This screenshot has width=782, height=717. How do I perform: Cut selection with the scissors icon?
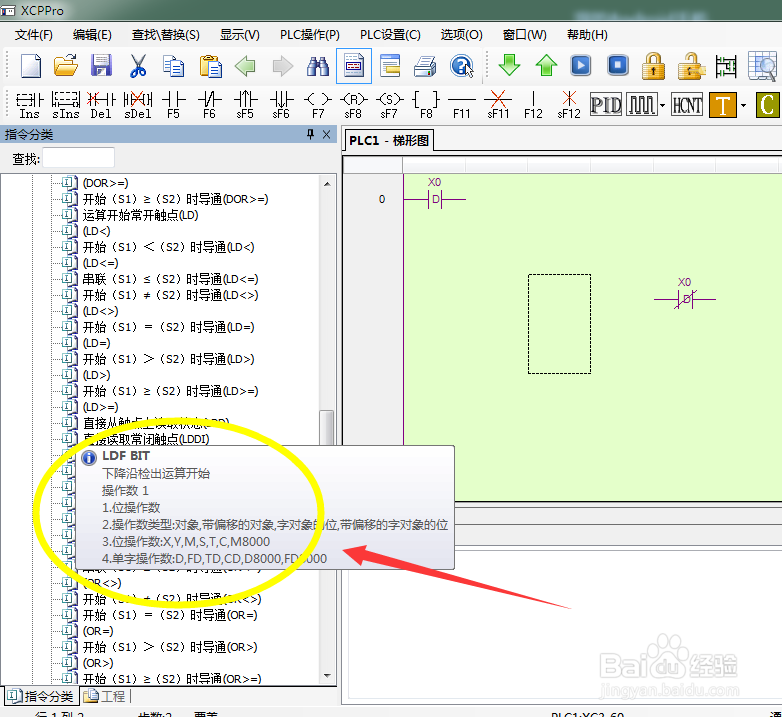tap(137, 66)
